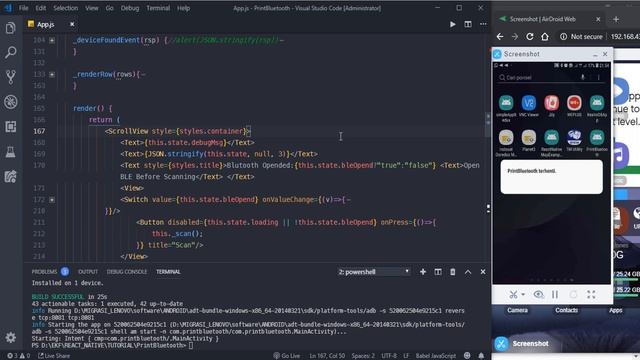
Task: Change the Babel JavaScript language mode
Action: 436,356
